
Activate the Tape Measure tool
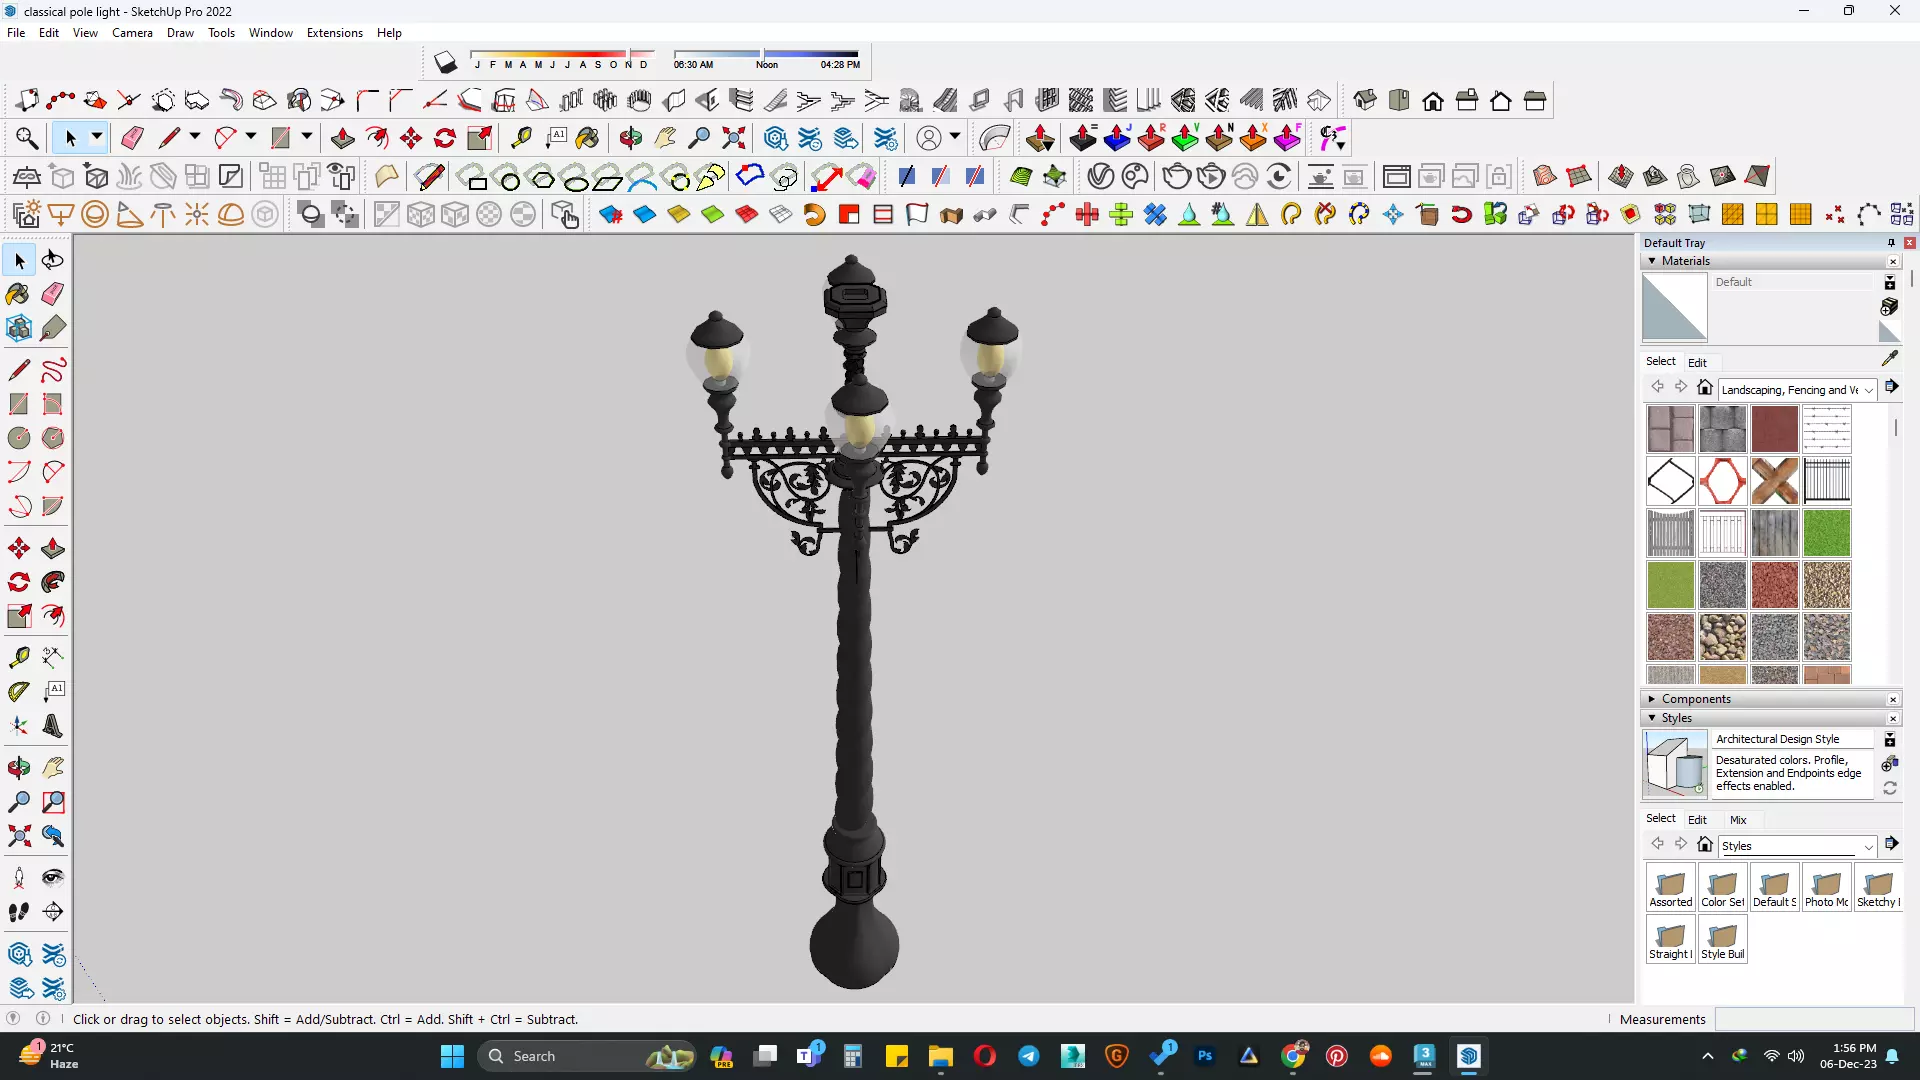coord(19,657)
